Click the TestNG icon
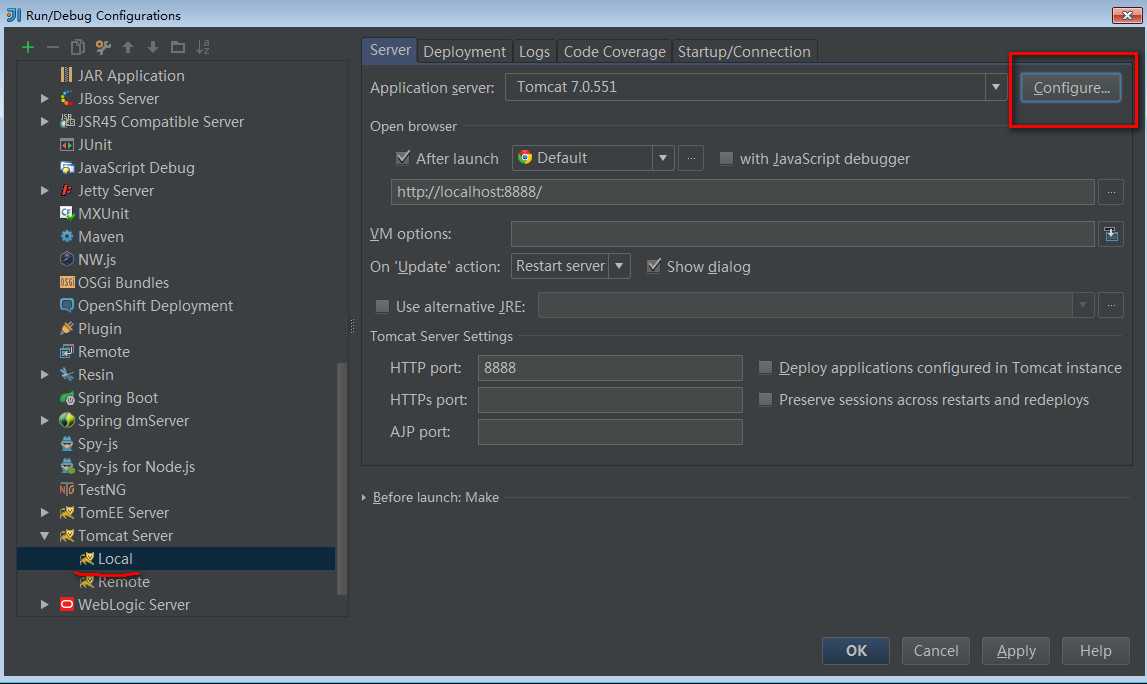Image resolution: width=1147 pixels, height=684 pixels. [67, 489]
